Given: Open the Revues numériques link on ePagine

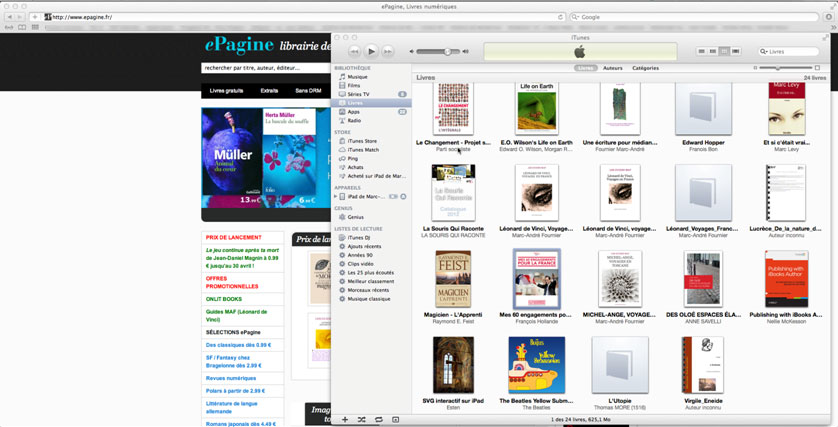Looking at the screenshot, I should 231,378.
